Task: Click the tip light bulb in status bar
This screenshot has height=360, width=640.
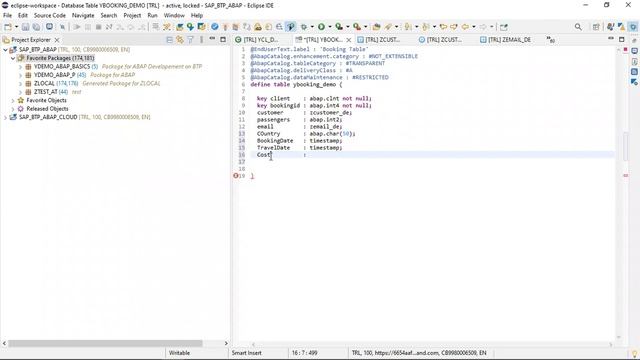Action: point(634,353)
